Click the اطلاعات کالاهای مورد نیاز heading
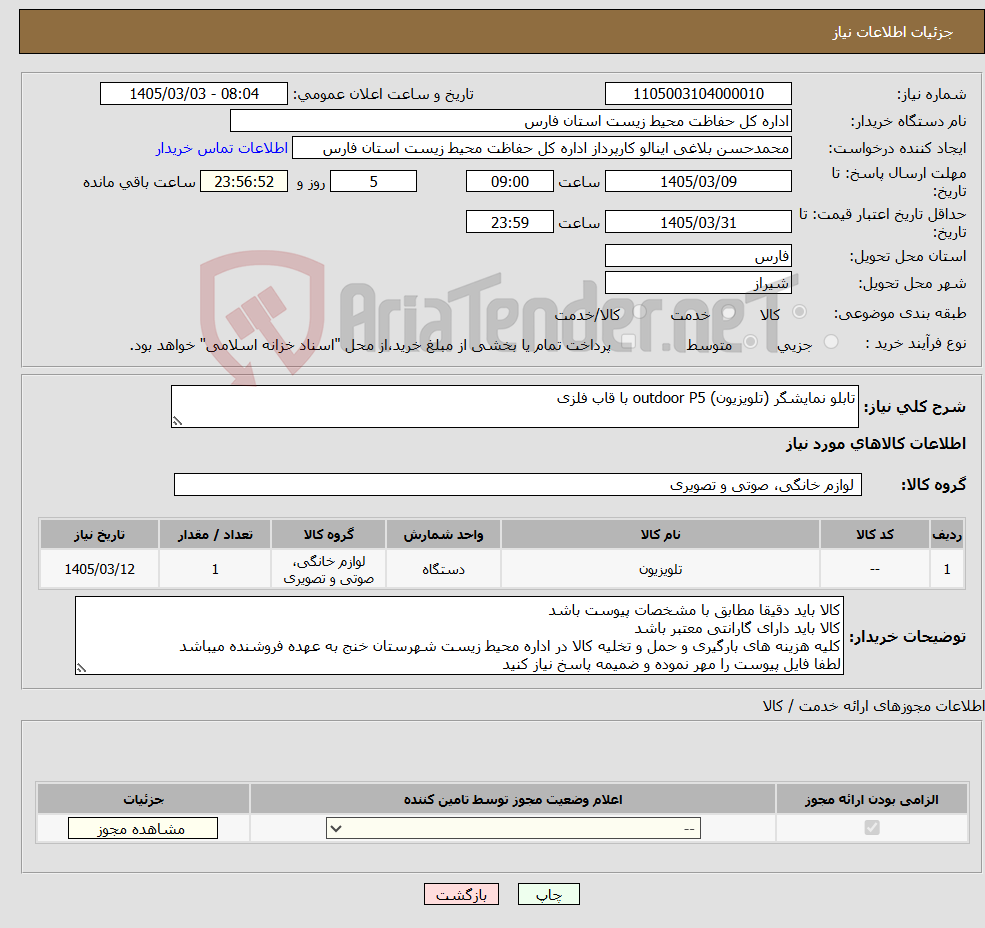This screenshot has height=928, width=985. pyautogui.click(x=875, y=444)
